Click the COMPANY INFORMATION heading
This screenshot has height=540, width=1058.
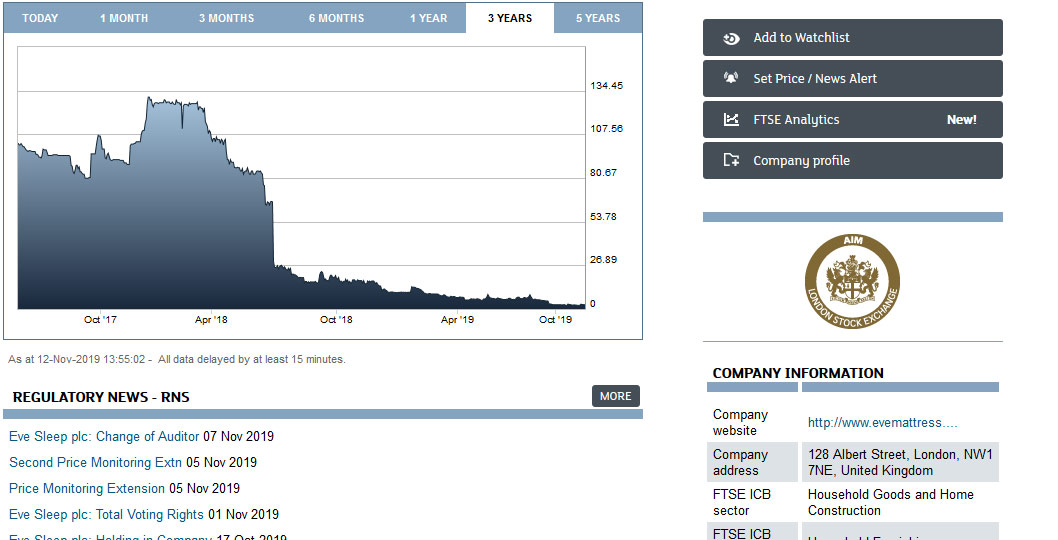[798, 373]
